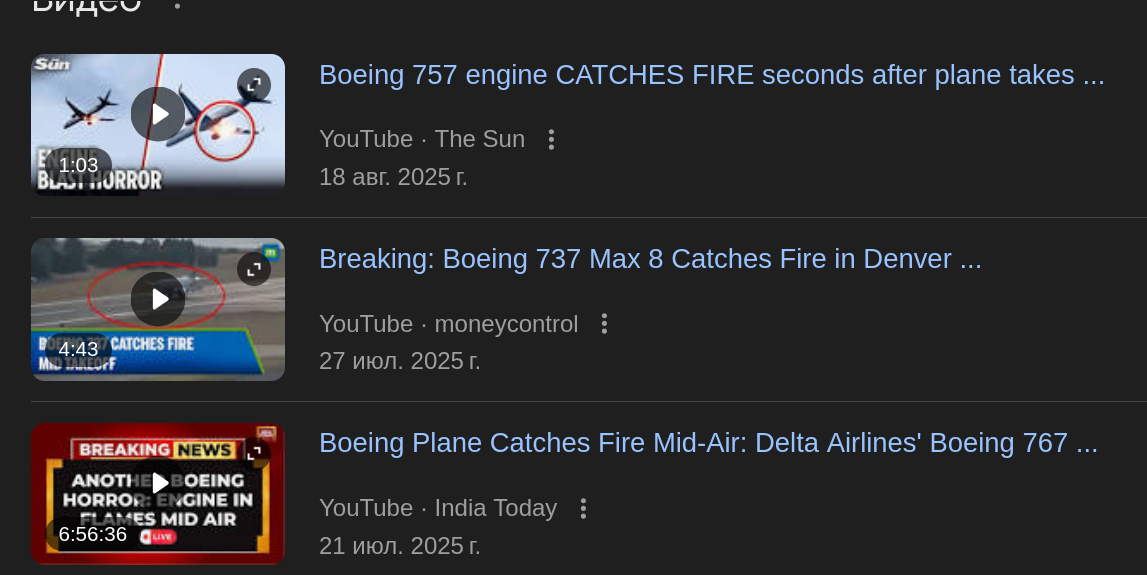The image size is (1147, 575).
Task: Open three-dot menu beside The Sun
Action: 551,140
